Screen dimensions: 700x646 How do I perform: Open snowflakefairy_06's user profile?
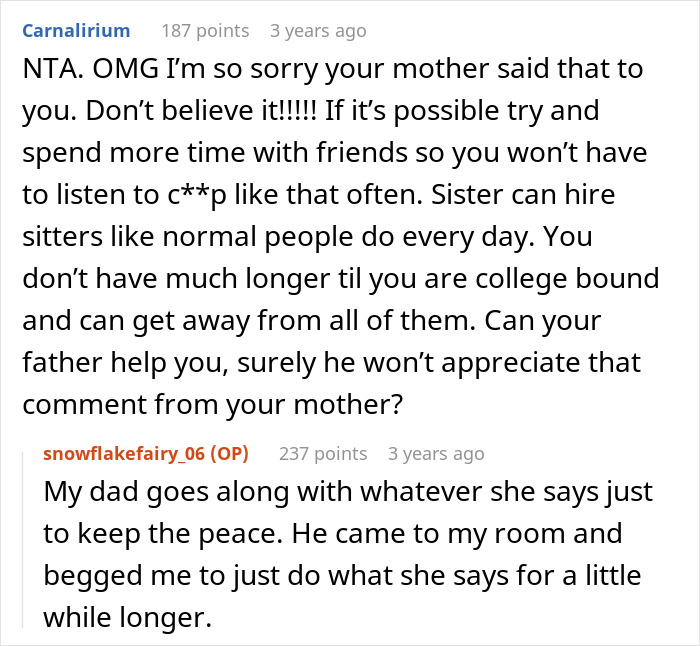121,454
